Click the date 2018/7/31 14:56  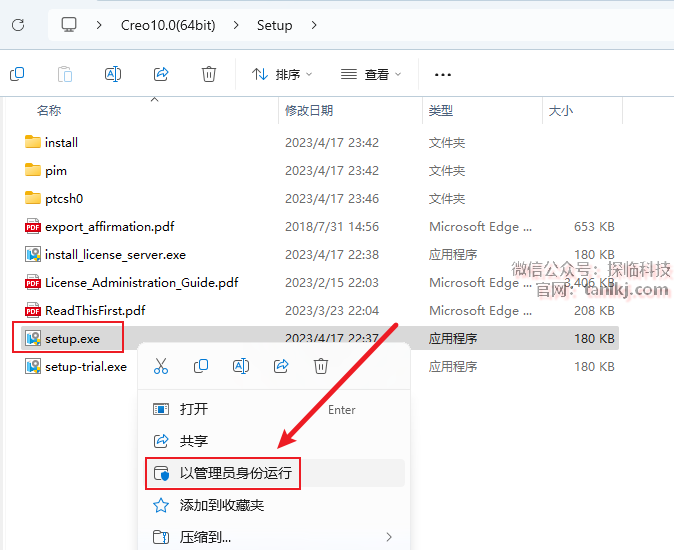332,226
